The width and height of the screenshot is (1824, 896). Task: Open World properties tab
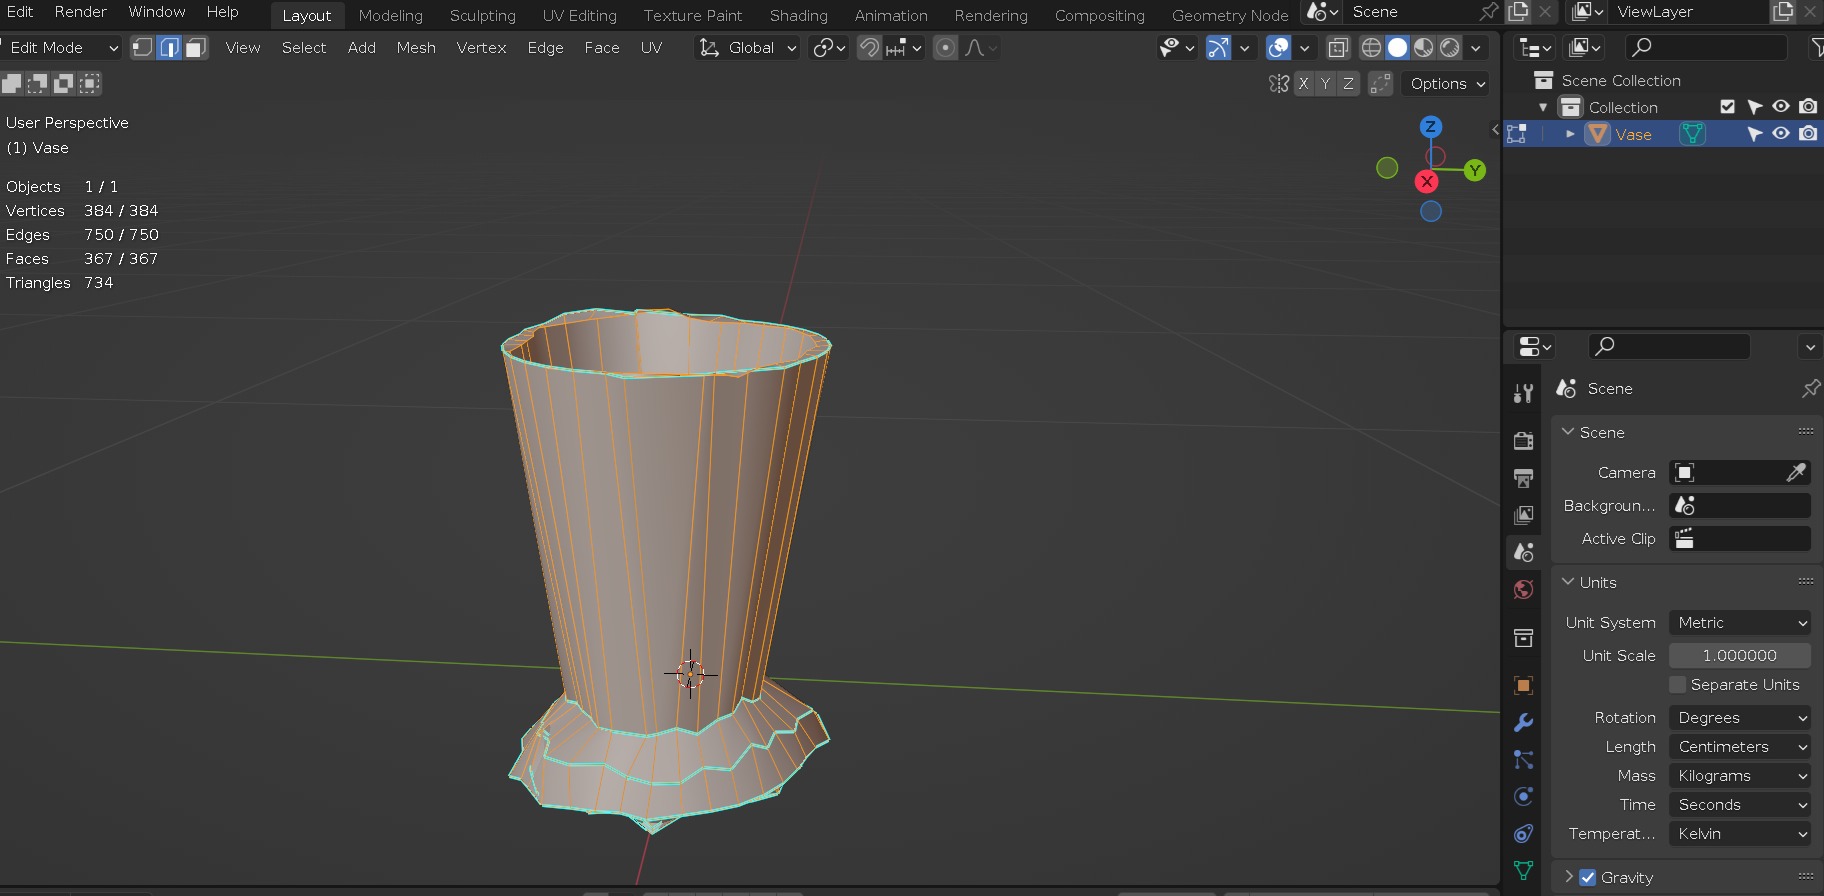click(1523, 589)
